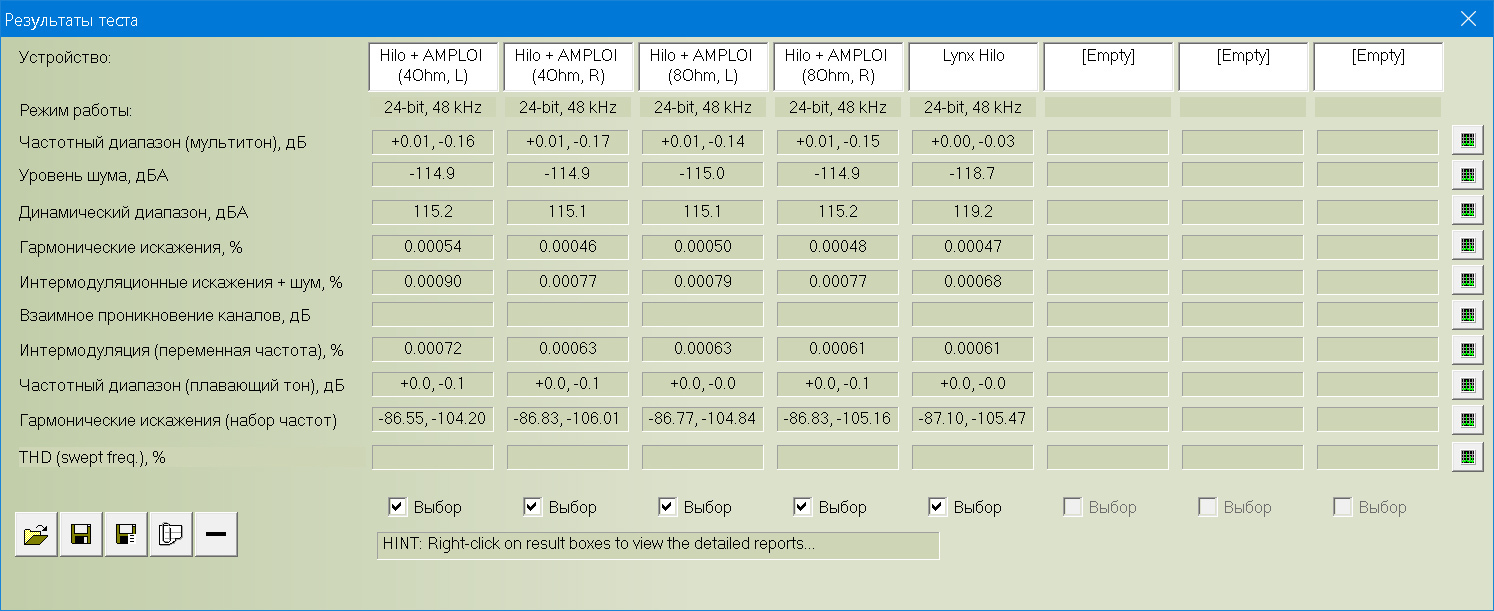1494x611 pixels.
Task: Uncheck Выбор under Hilo + AMPLOI (4Ohm, L)
Action: point(398,507)
